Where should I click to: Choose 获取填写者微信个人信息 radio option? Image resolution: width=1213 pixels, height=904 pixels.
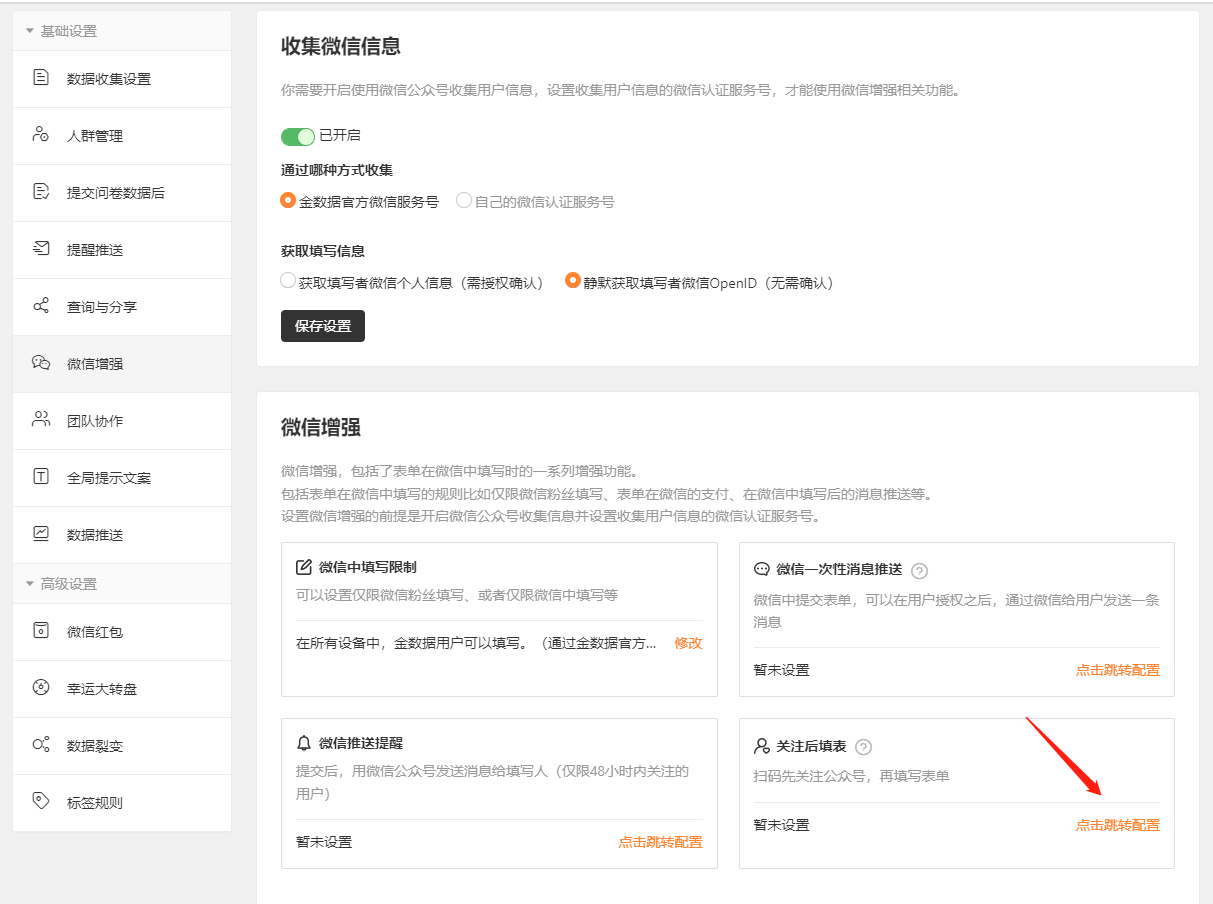[x=288, y=281]
